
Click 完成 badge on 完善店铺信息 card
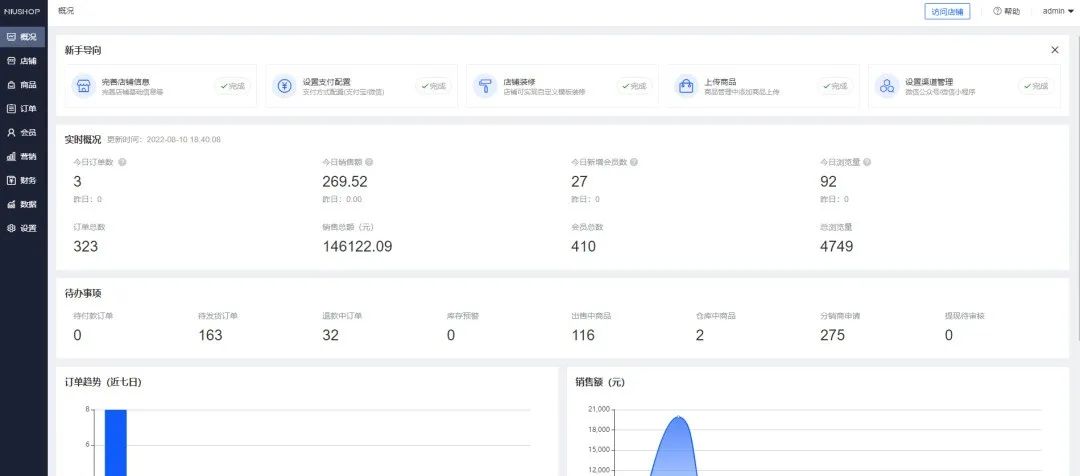pos(232,86)
